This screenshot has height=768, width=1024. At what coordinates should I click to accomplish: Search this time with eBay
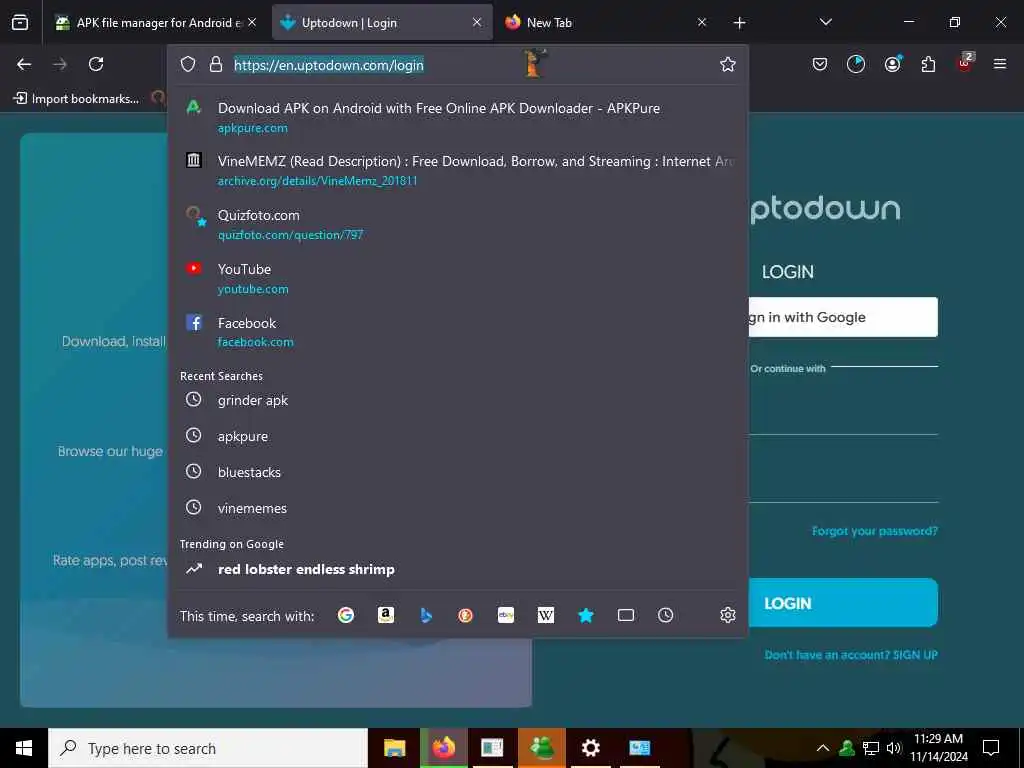(506, 615)
